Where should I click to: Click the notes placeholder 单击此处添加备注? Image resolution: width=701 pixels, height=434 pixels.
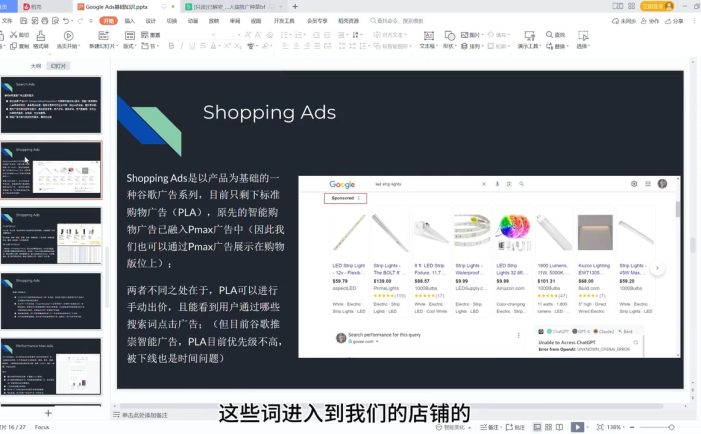point(145,415)
